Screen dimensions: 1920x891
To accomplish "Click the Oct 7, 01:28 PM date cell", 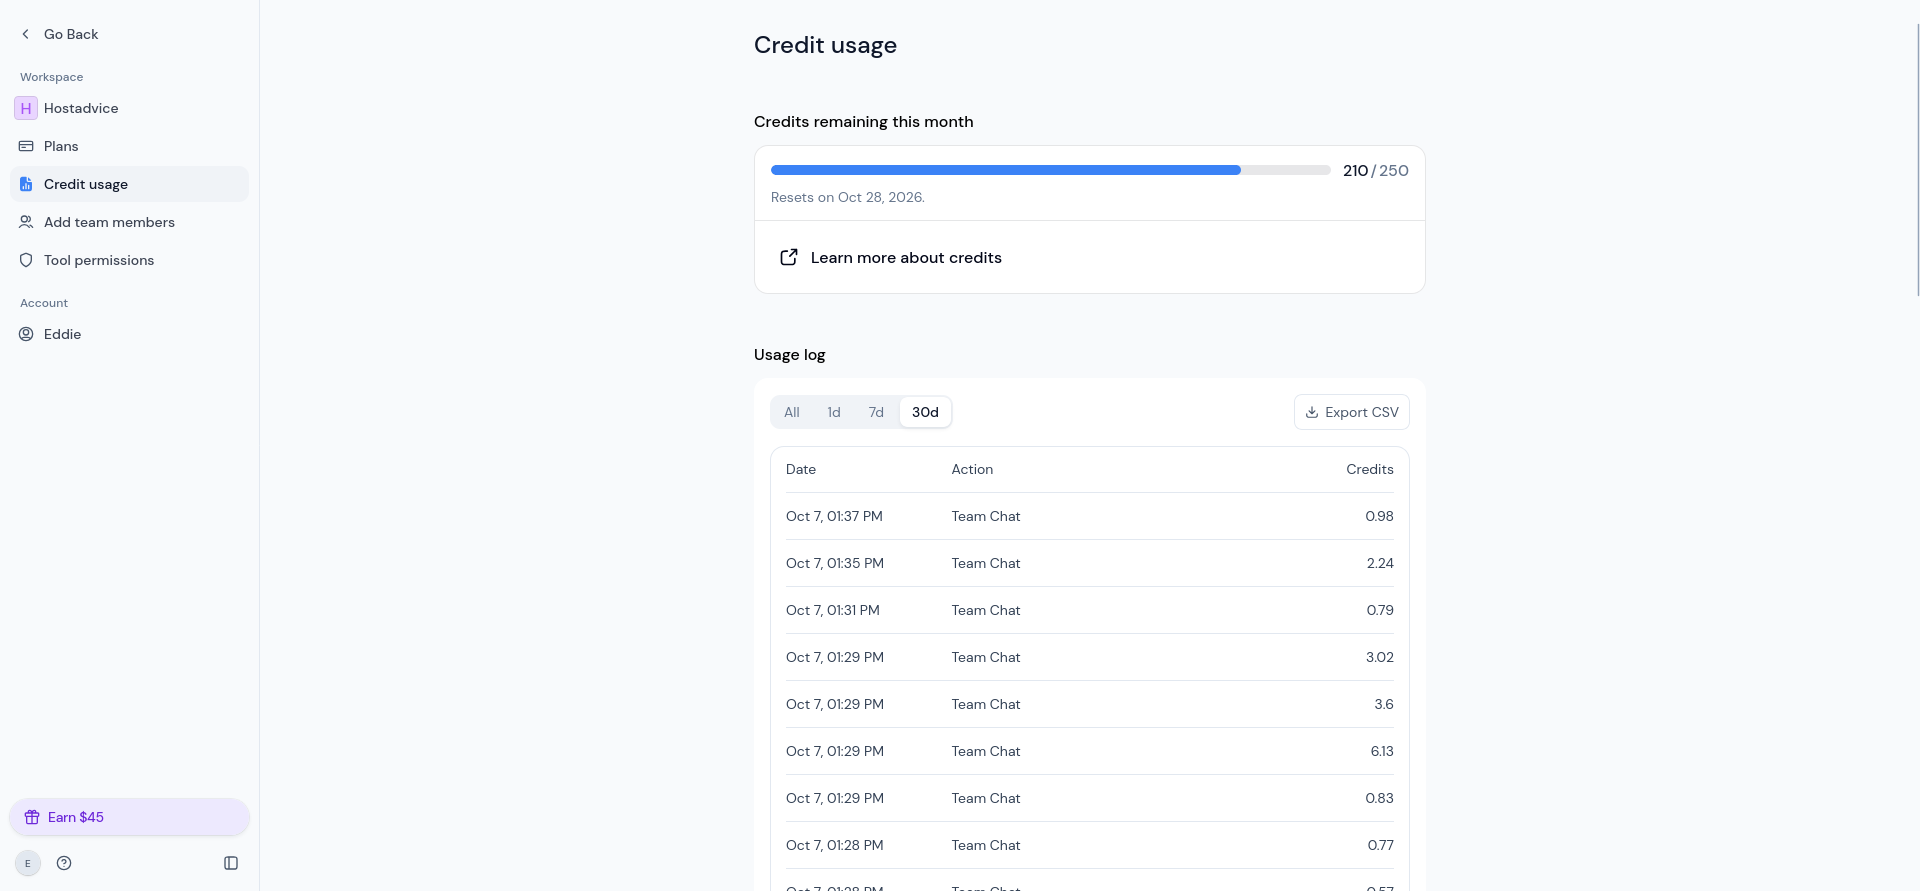I will [835, 845].
